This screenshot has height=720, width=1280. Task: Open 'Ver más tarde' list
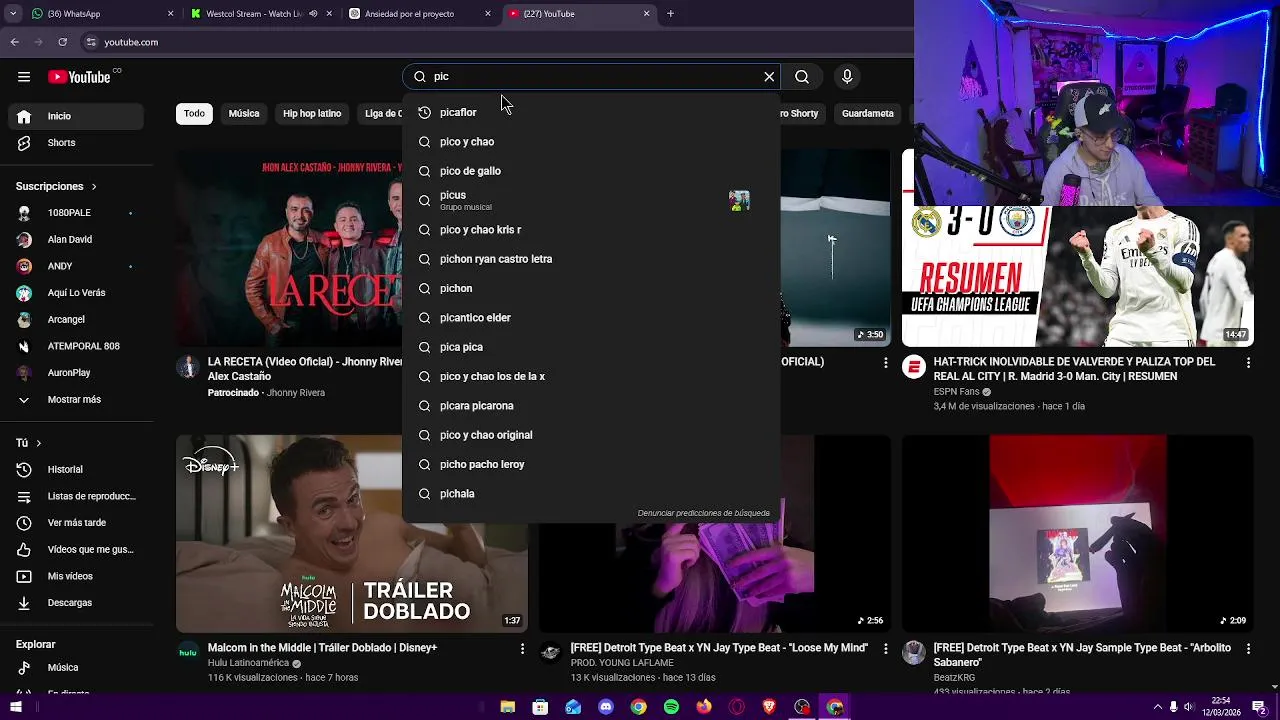point(76,523)
